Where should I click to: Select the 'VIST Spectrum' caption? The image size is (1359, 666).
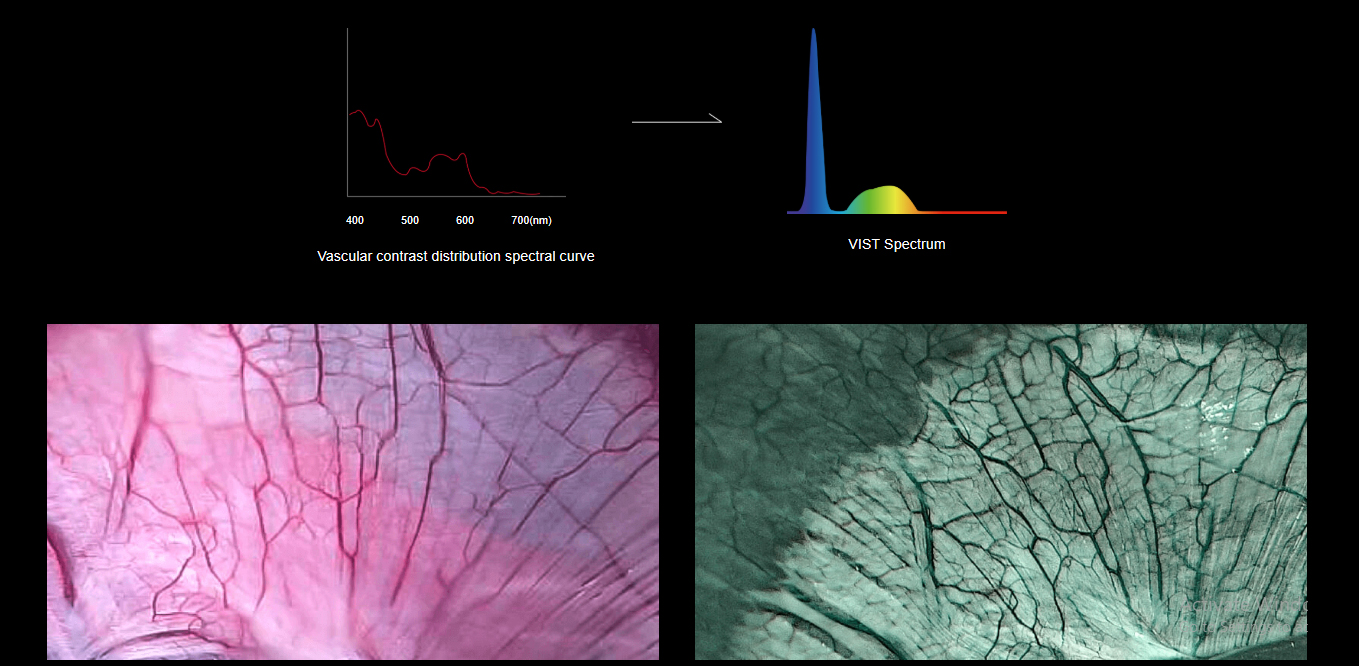pyautogui.click(x=896, y=244)
